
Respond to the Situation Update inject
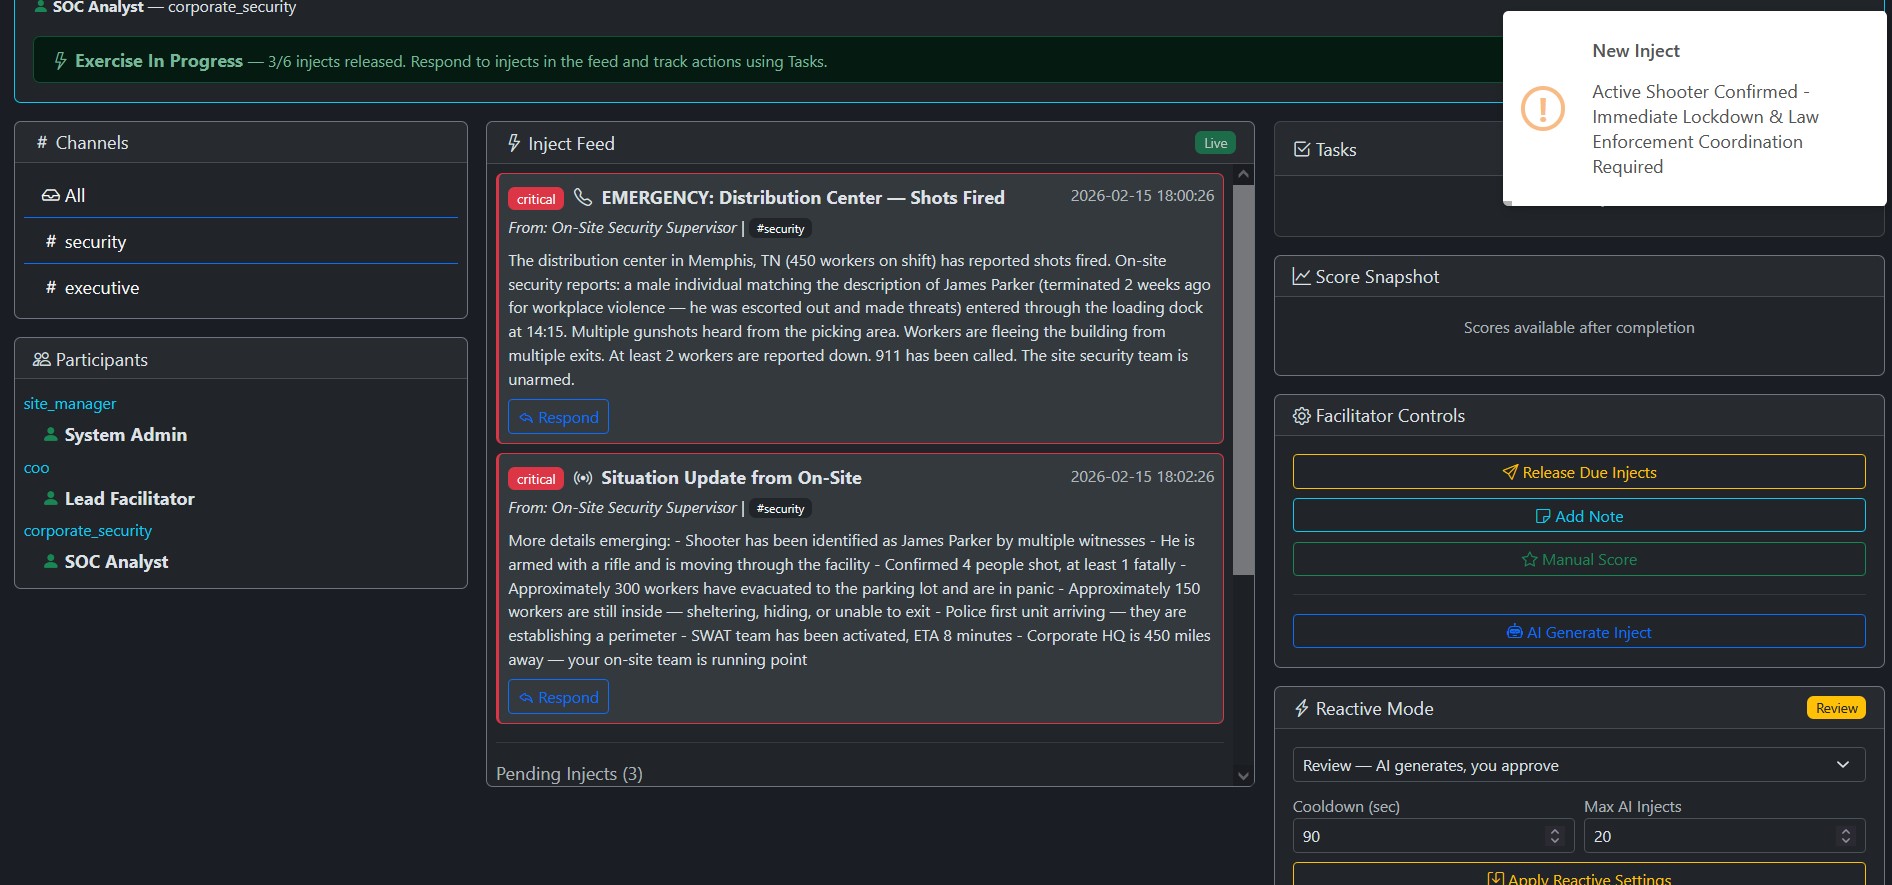coord(558,697)
